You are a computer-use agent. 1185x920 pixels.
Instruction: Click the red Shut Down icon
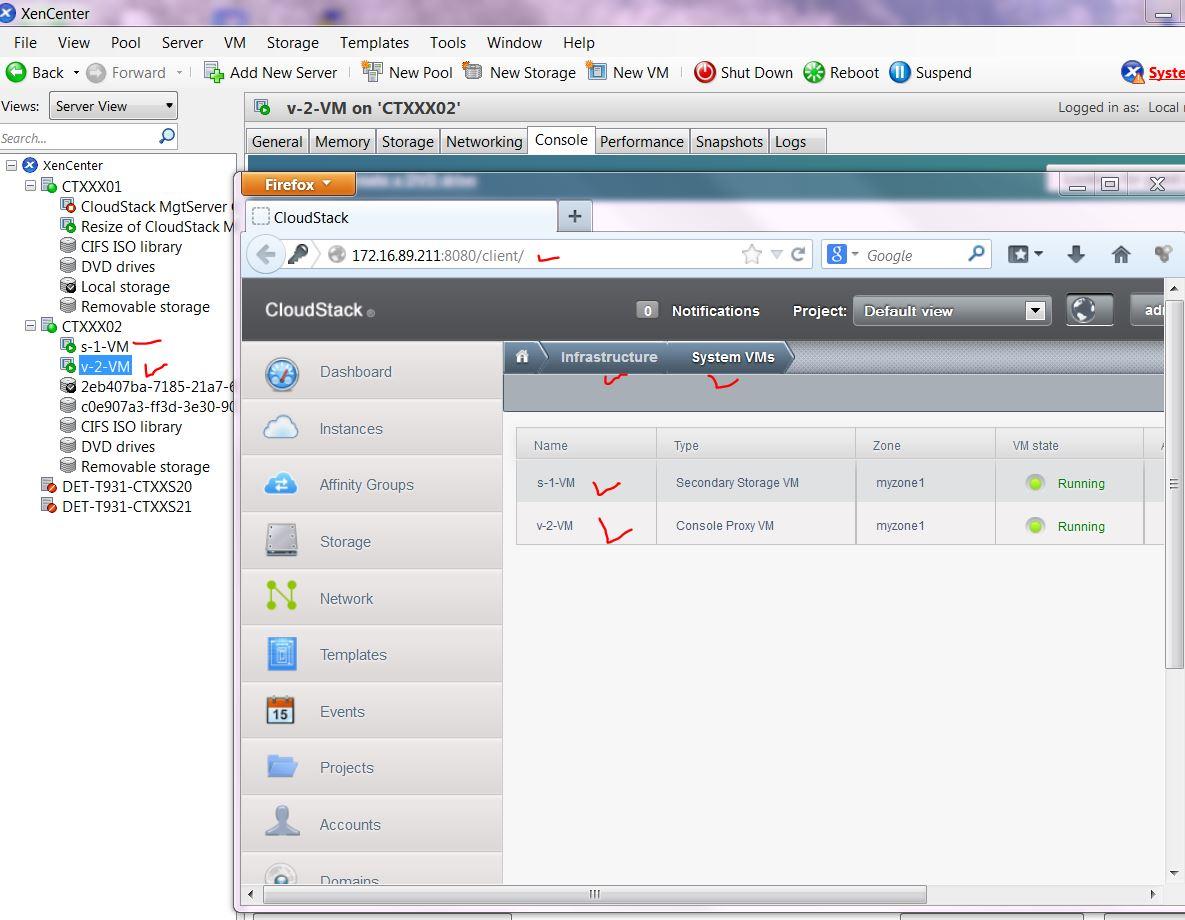704,73
